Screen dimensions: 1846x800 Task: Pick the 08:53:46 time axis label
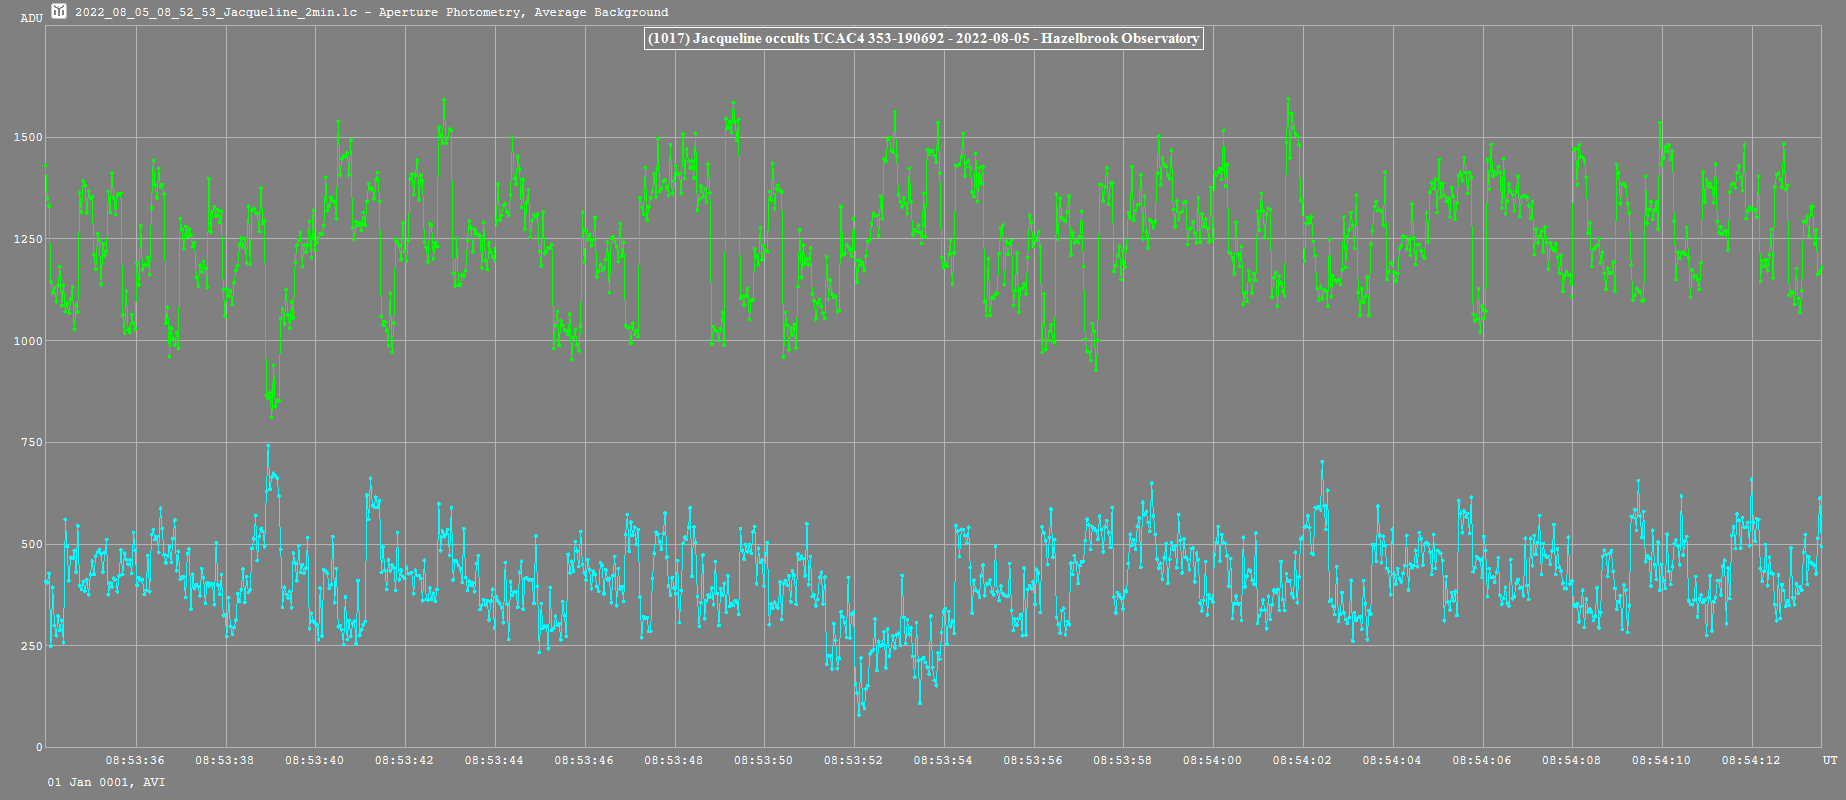point(584,760)
